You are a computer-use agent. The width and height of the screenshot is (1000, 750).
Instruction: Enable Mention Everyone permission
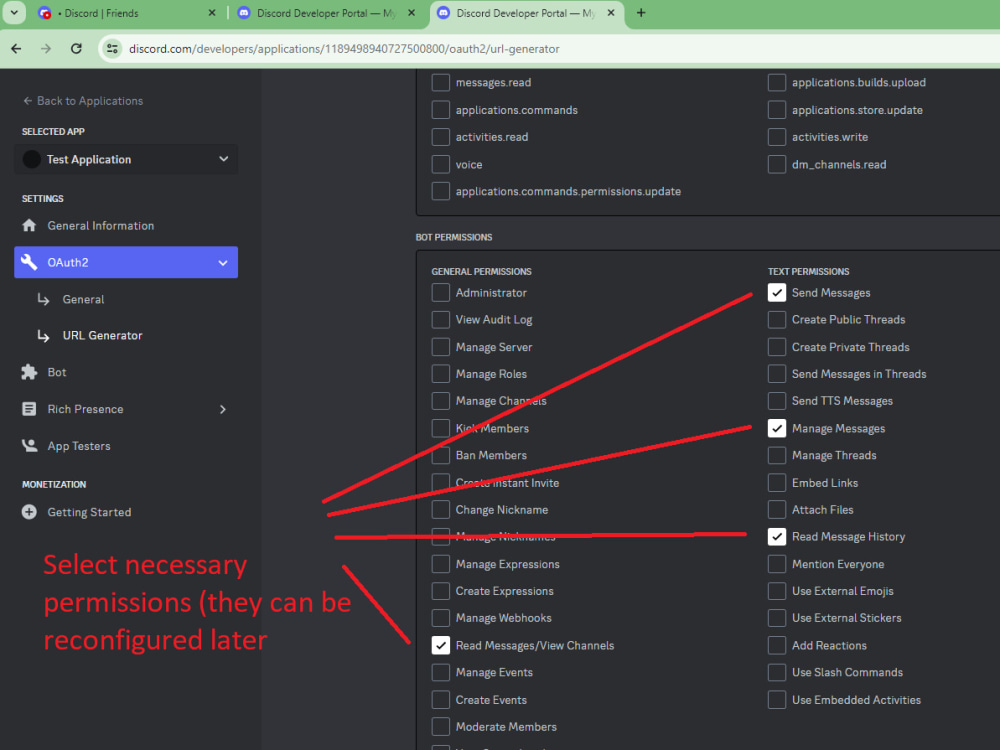pyautogui.click(x=777, y=564)
